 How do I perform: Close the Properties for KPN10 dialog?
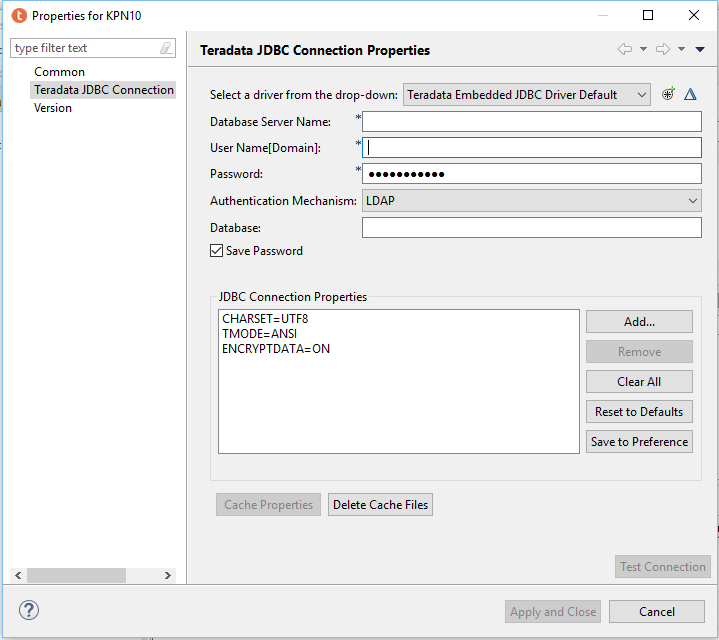pyautogui.click(x=694, y=15)
